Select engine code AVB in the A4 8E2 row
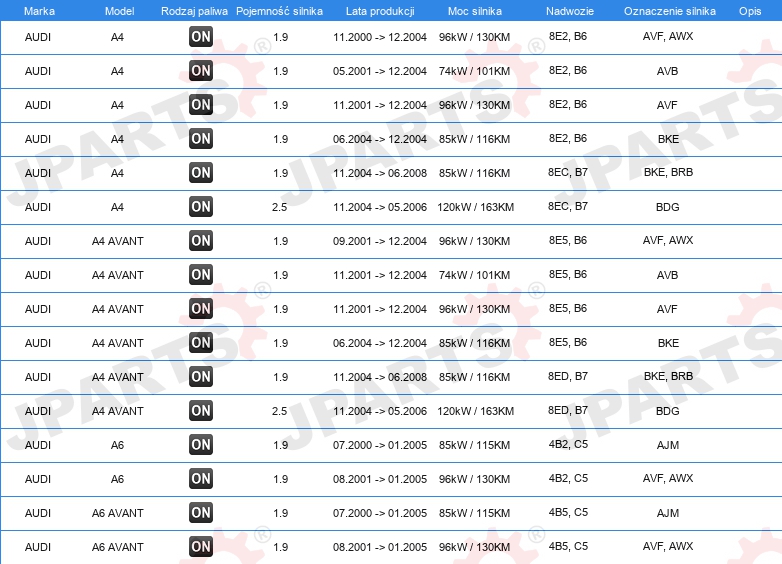Image resolution: width=782 pixels, height=564 pixels. (x=667, y=71)
